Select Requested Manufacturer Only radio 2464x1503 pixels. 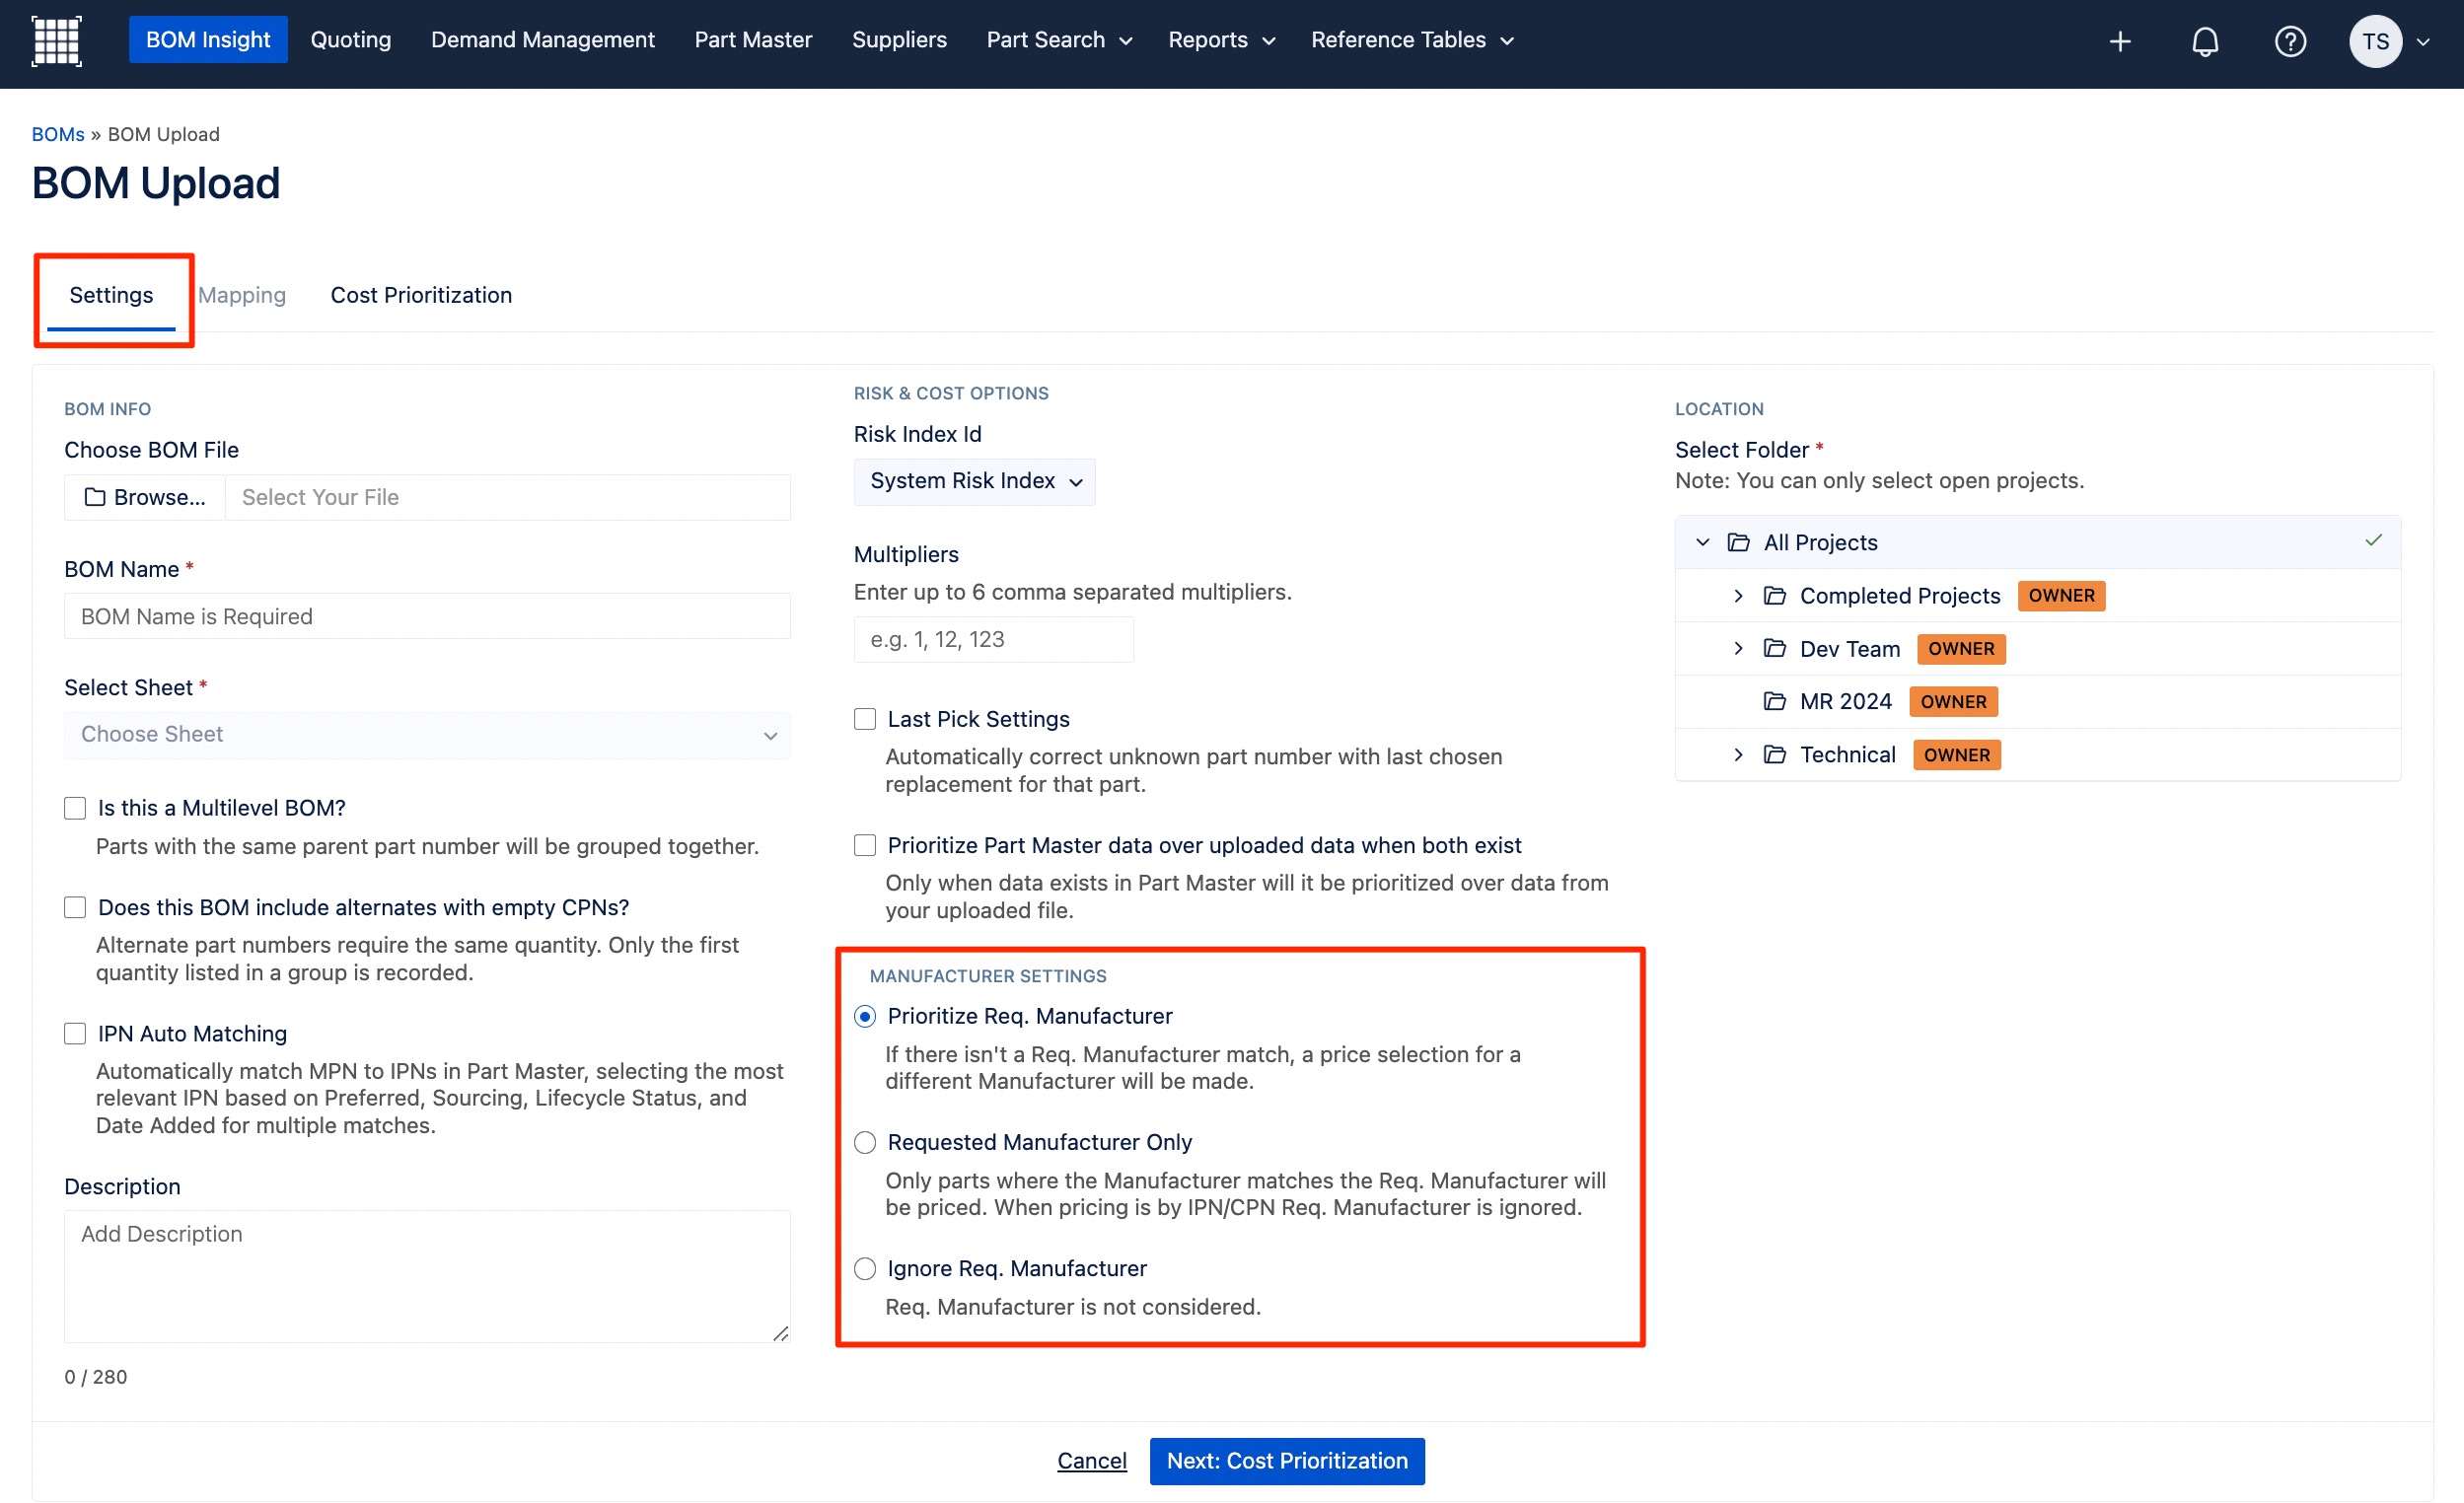[865, 1142]
